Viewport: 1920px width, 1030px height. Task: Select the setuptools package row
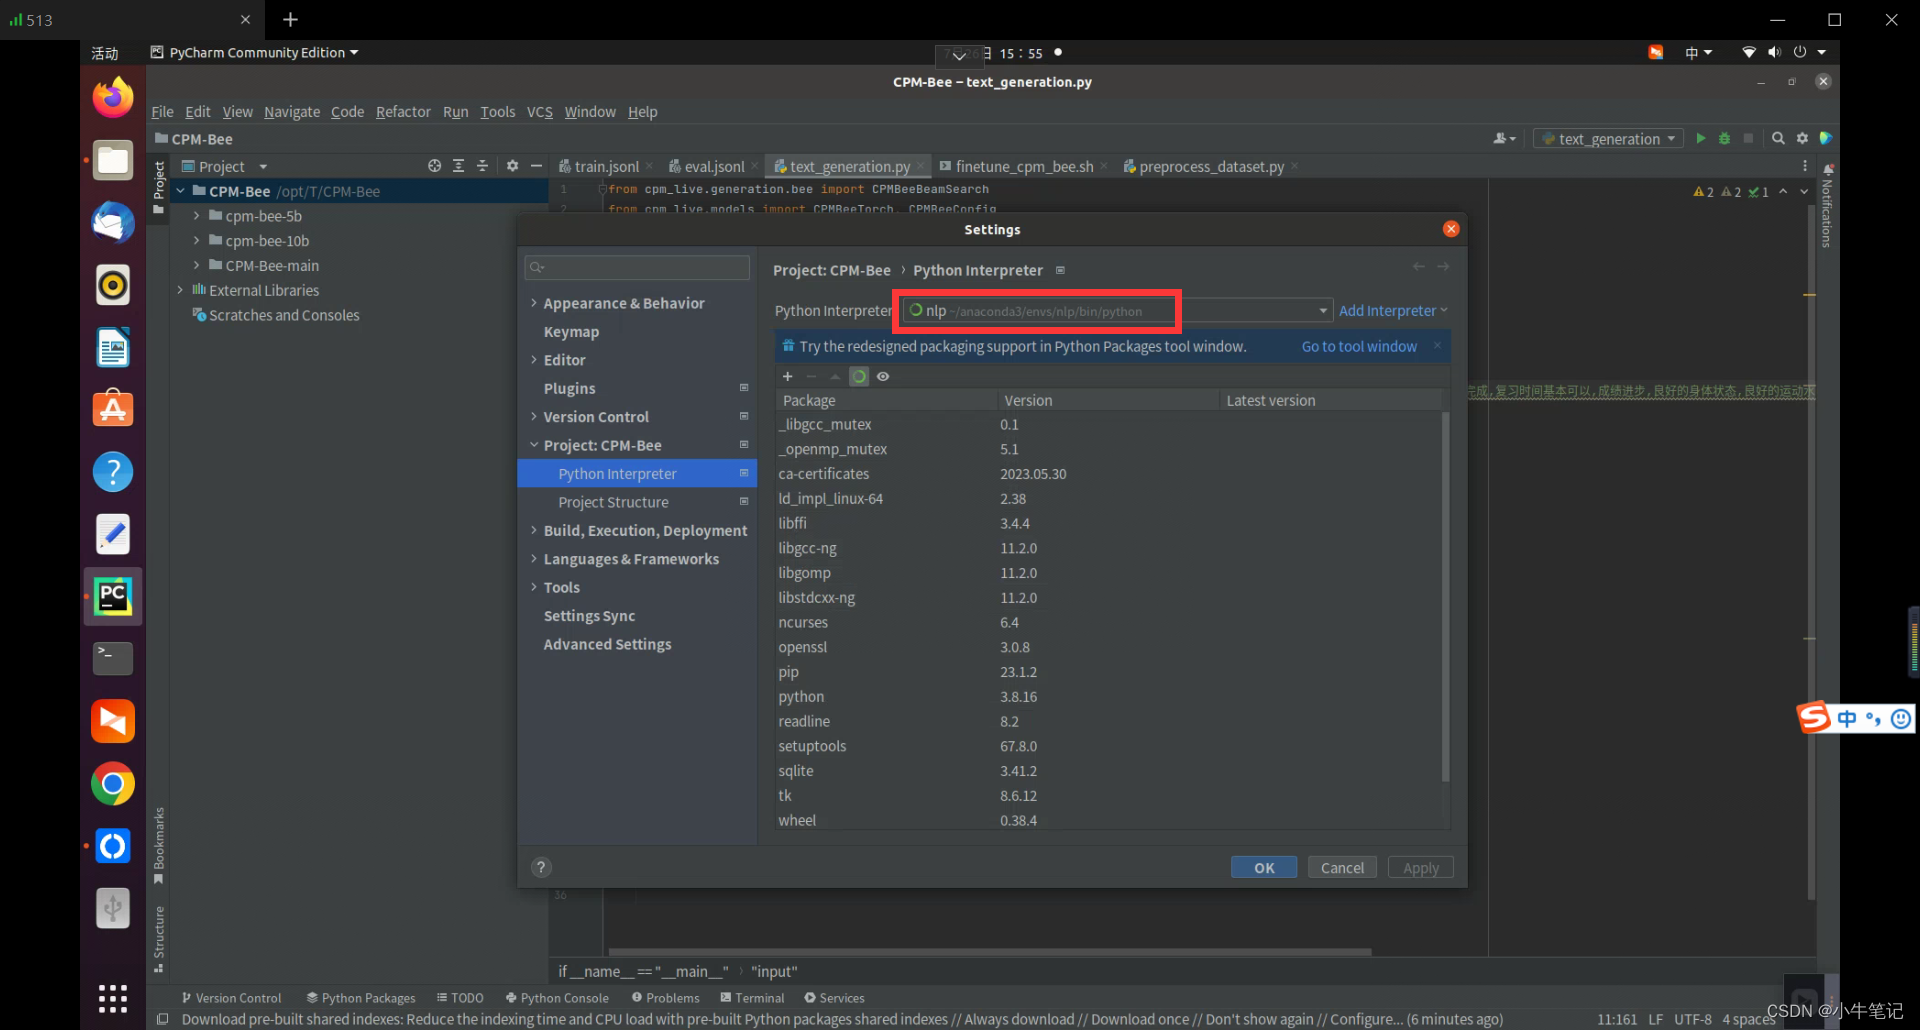tap(1110, 747)
